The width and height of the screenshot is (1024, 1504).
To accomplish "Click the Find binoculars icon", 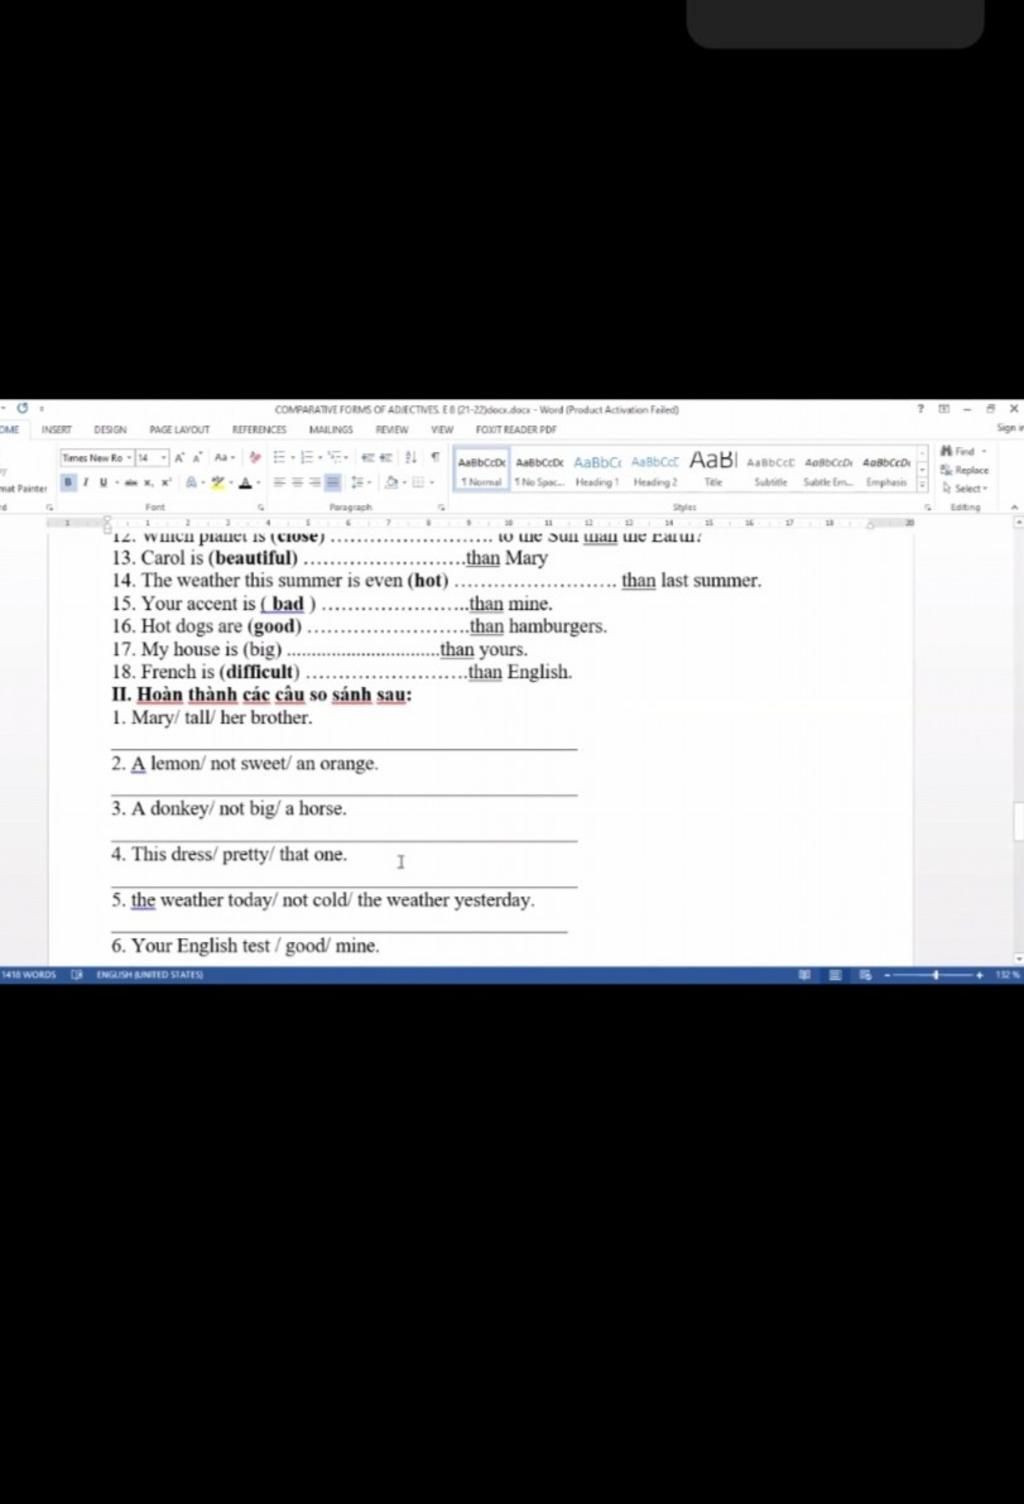I will pyautogui.click(x=946, y=452).
